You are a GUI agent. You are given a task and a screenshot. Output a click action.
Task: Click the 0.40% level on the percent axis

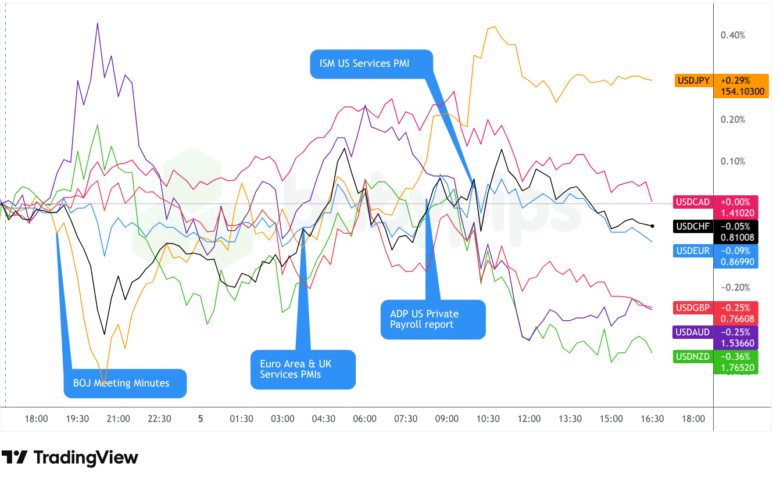[x=733, y=36]
